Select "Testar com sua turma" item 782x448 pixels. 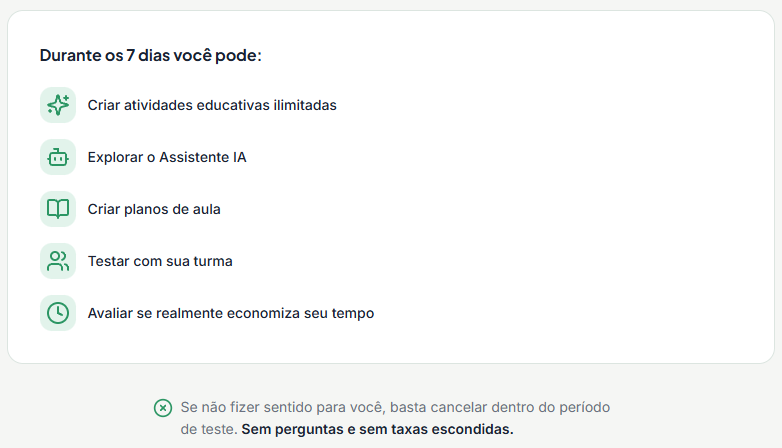coord(160,261)
